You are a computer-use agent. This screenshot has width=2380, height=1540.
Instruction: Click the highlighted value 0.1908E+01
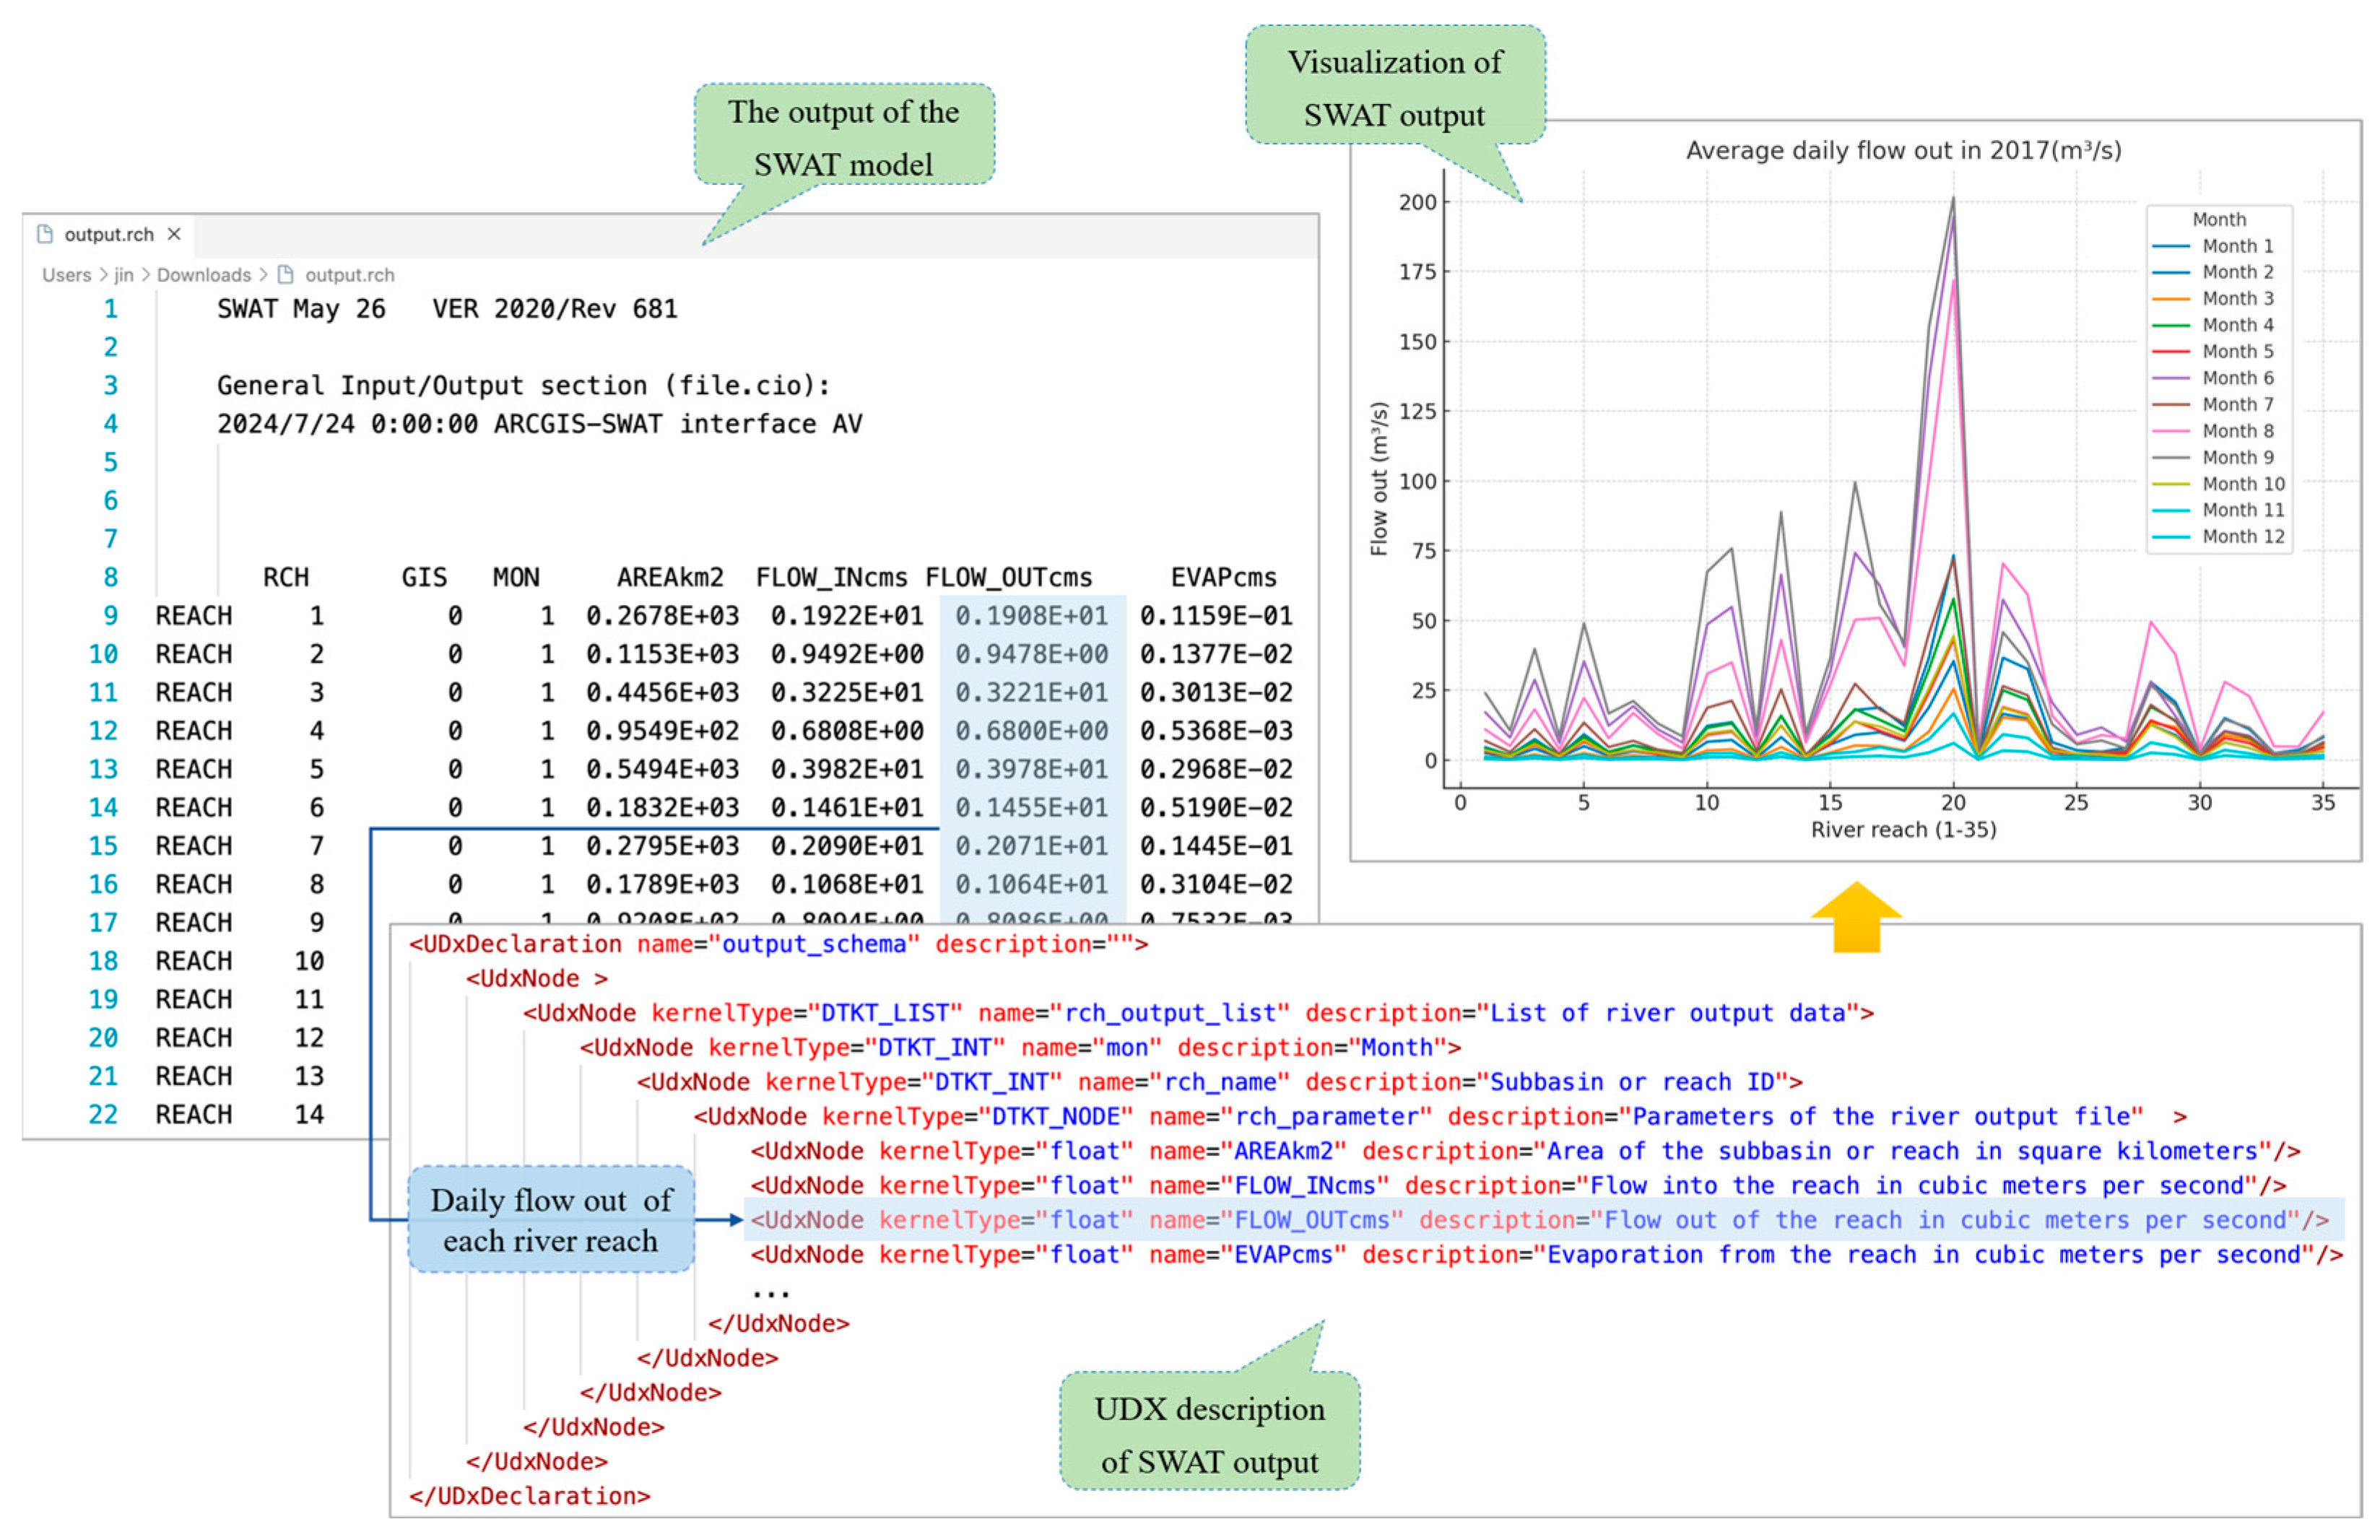tap(1031, 616)
